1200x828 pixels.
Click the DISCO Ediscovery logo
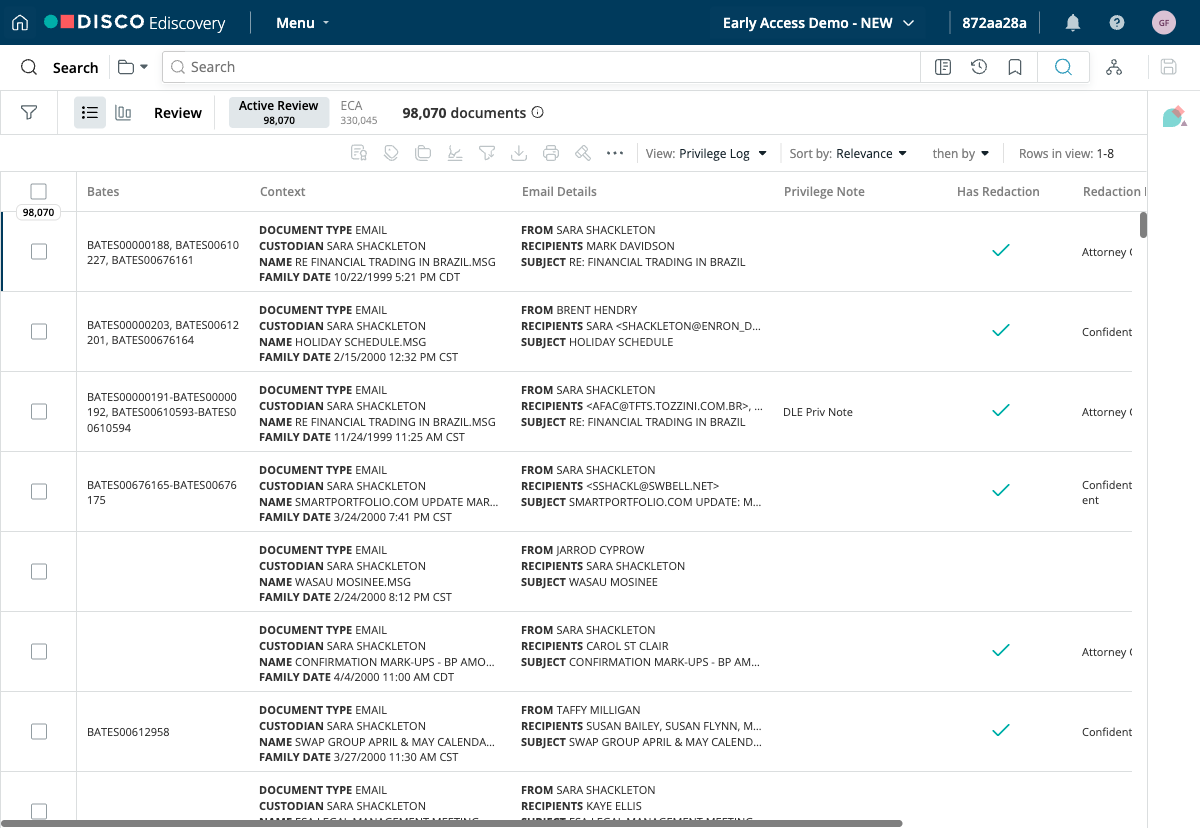pyautogui.click(x=135, y=22)
